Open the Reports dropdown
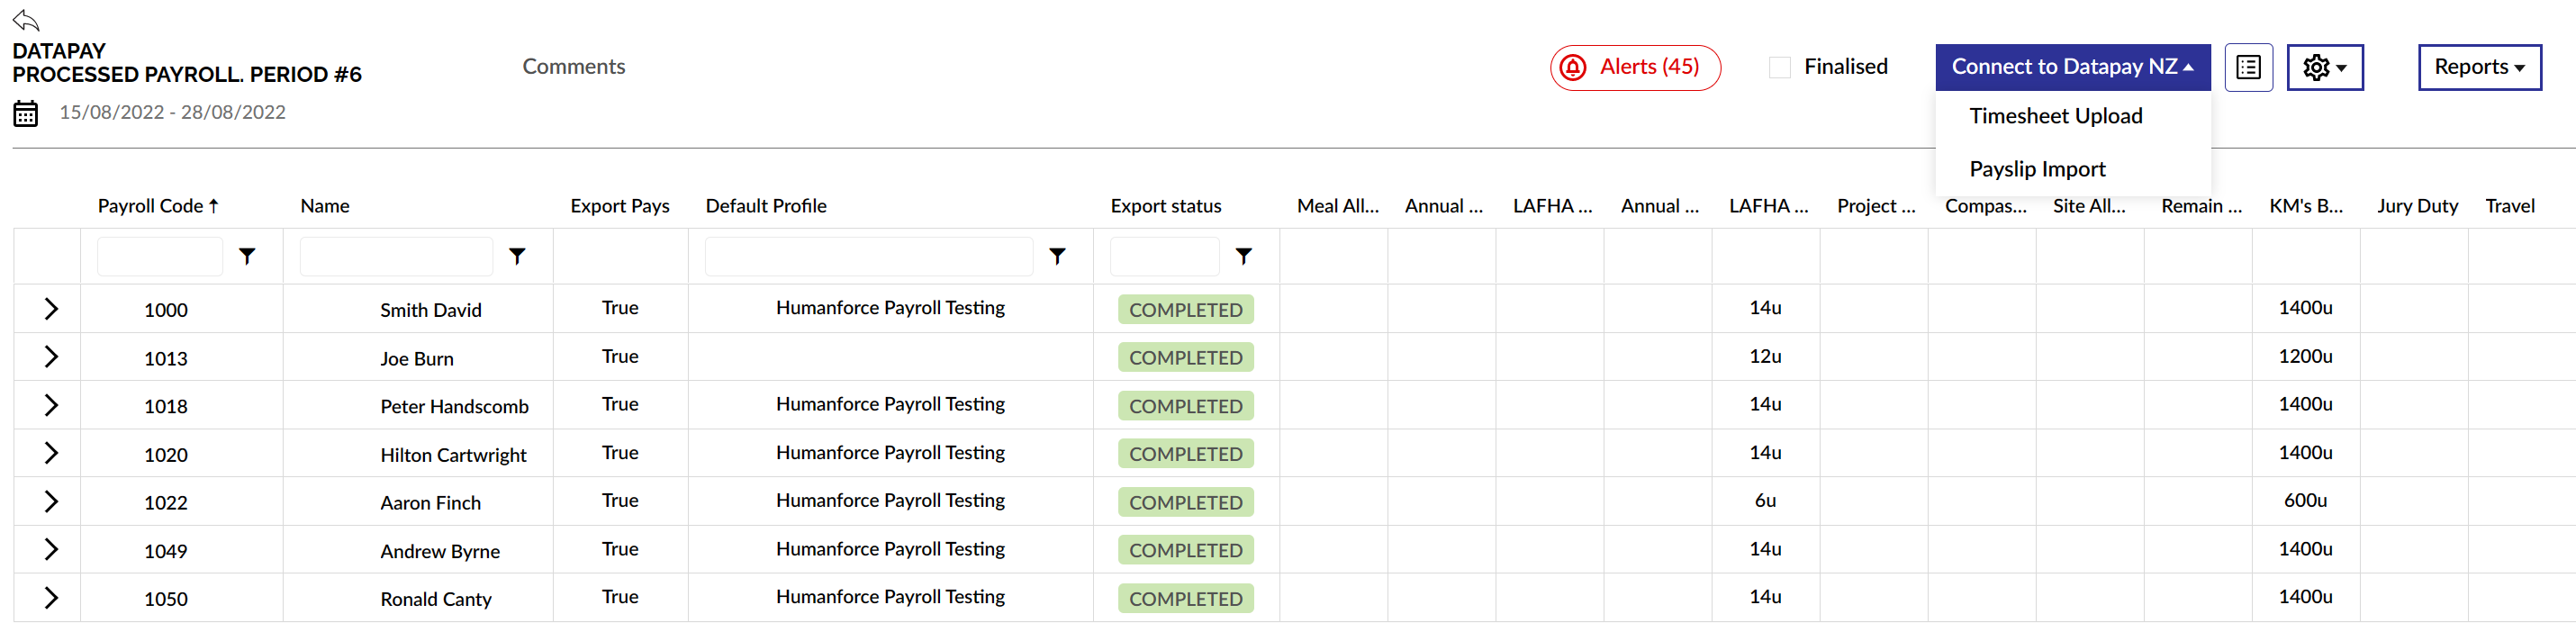 [2479, 67]
